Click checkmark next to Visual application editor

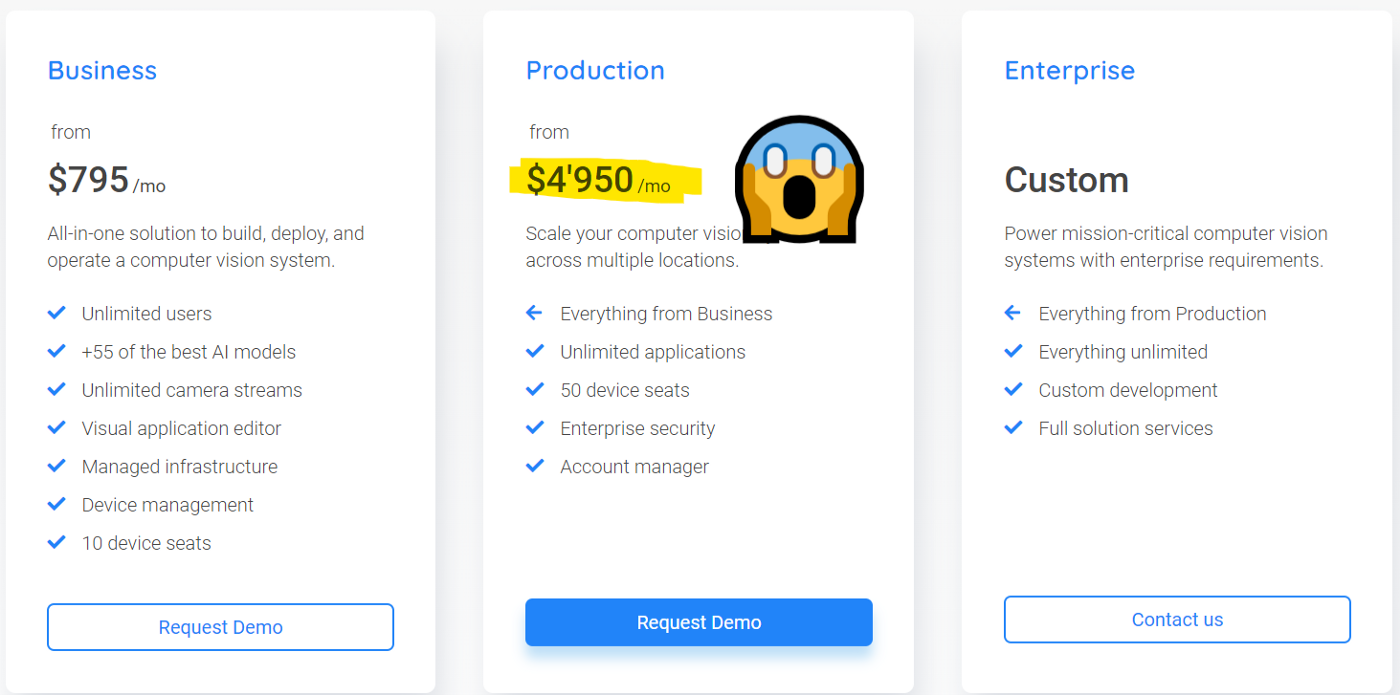[57, 428]
